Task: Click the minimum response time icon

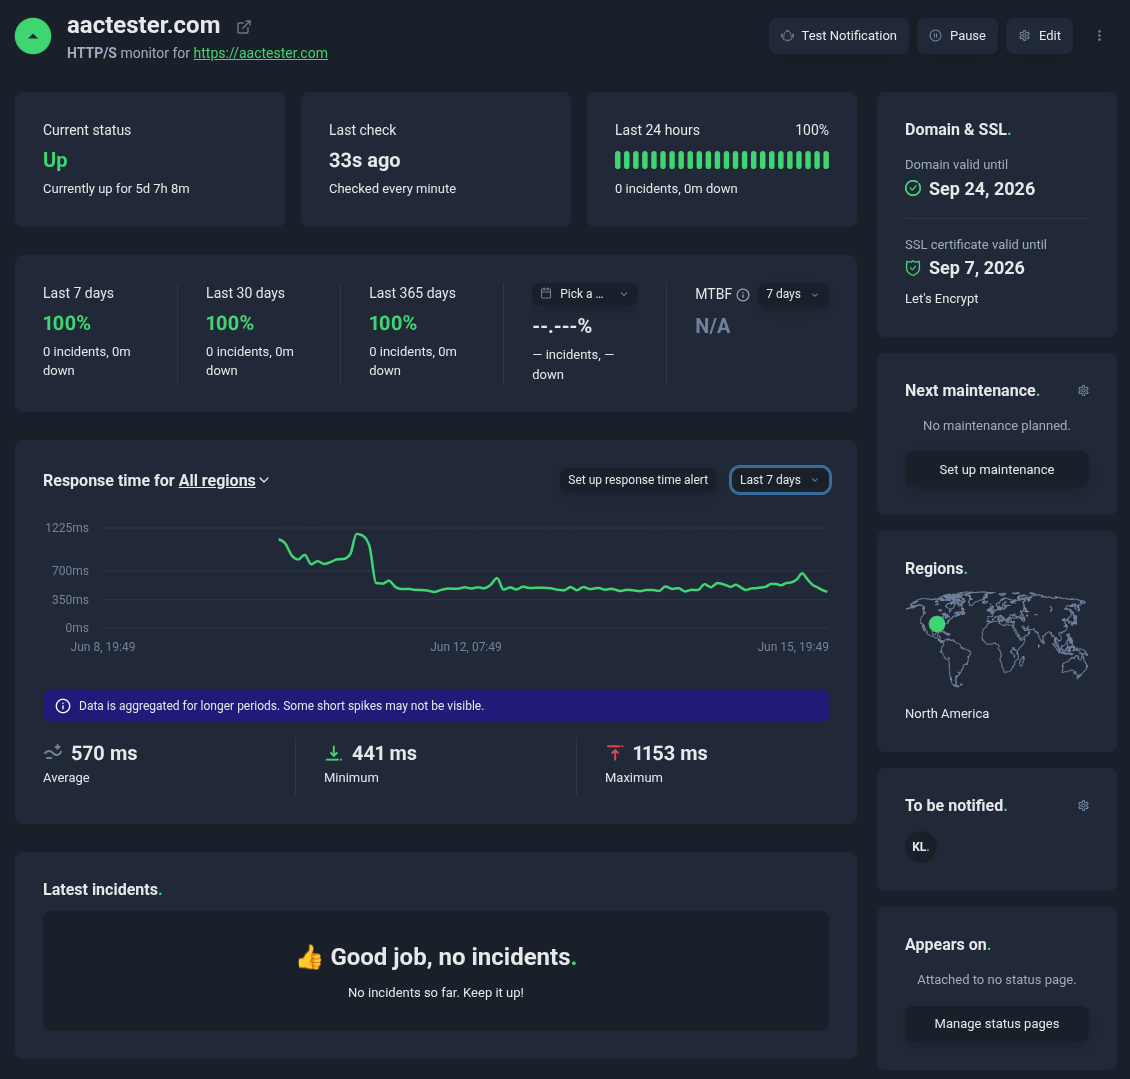Action: pyautogui.click(x=334, y=753)
